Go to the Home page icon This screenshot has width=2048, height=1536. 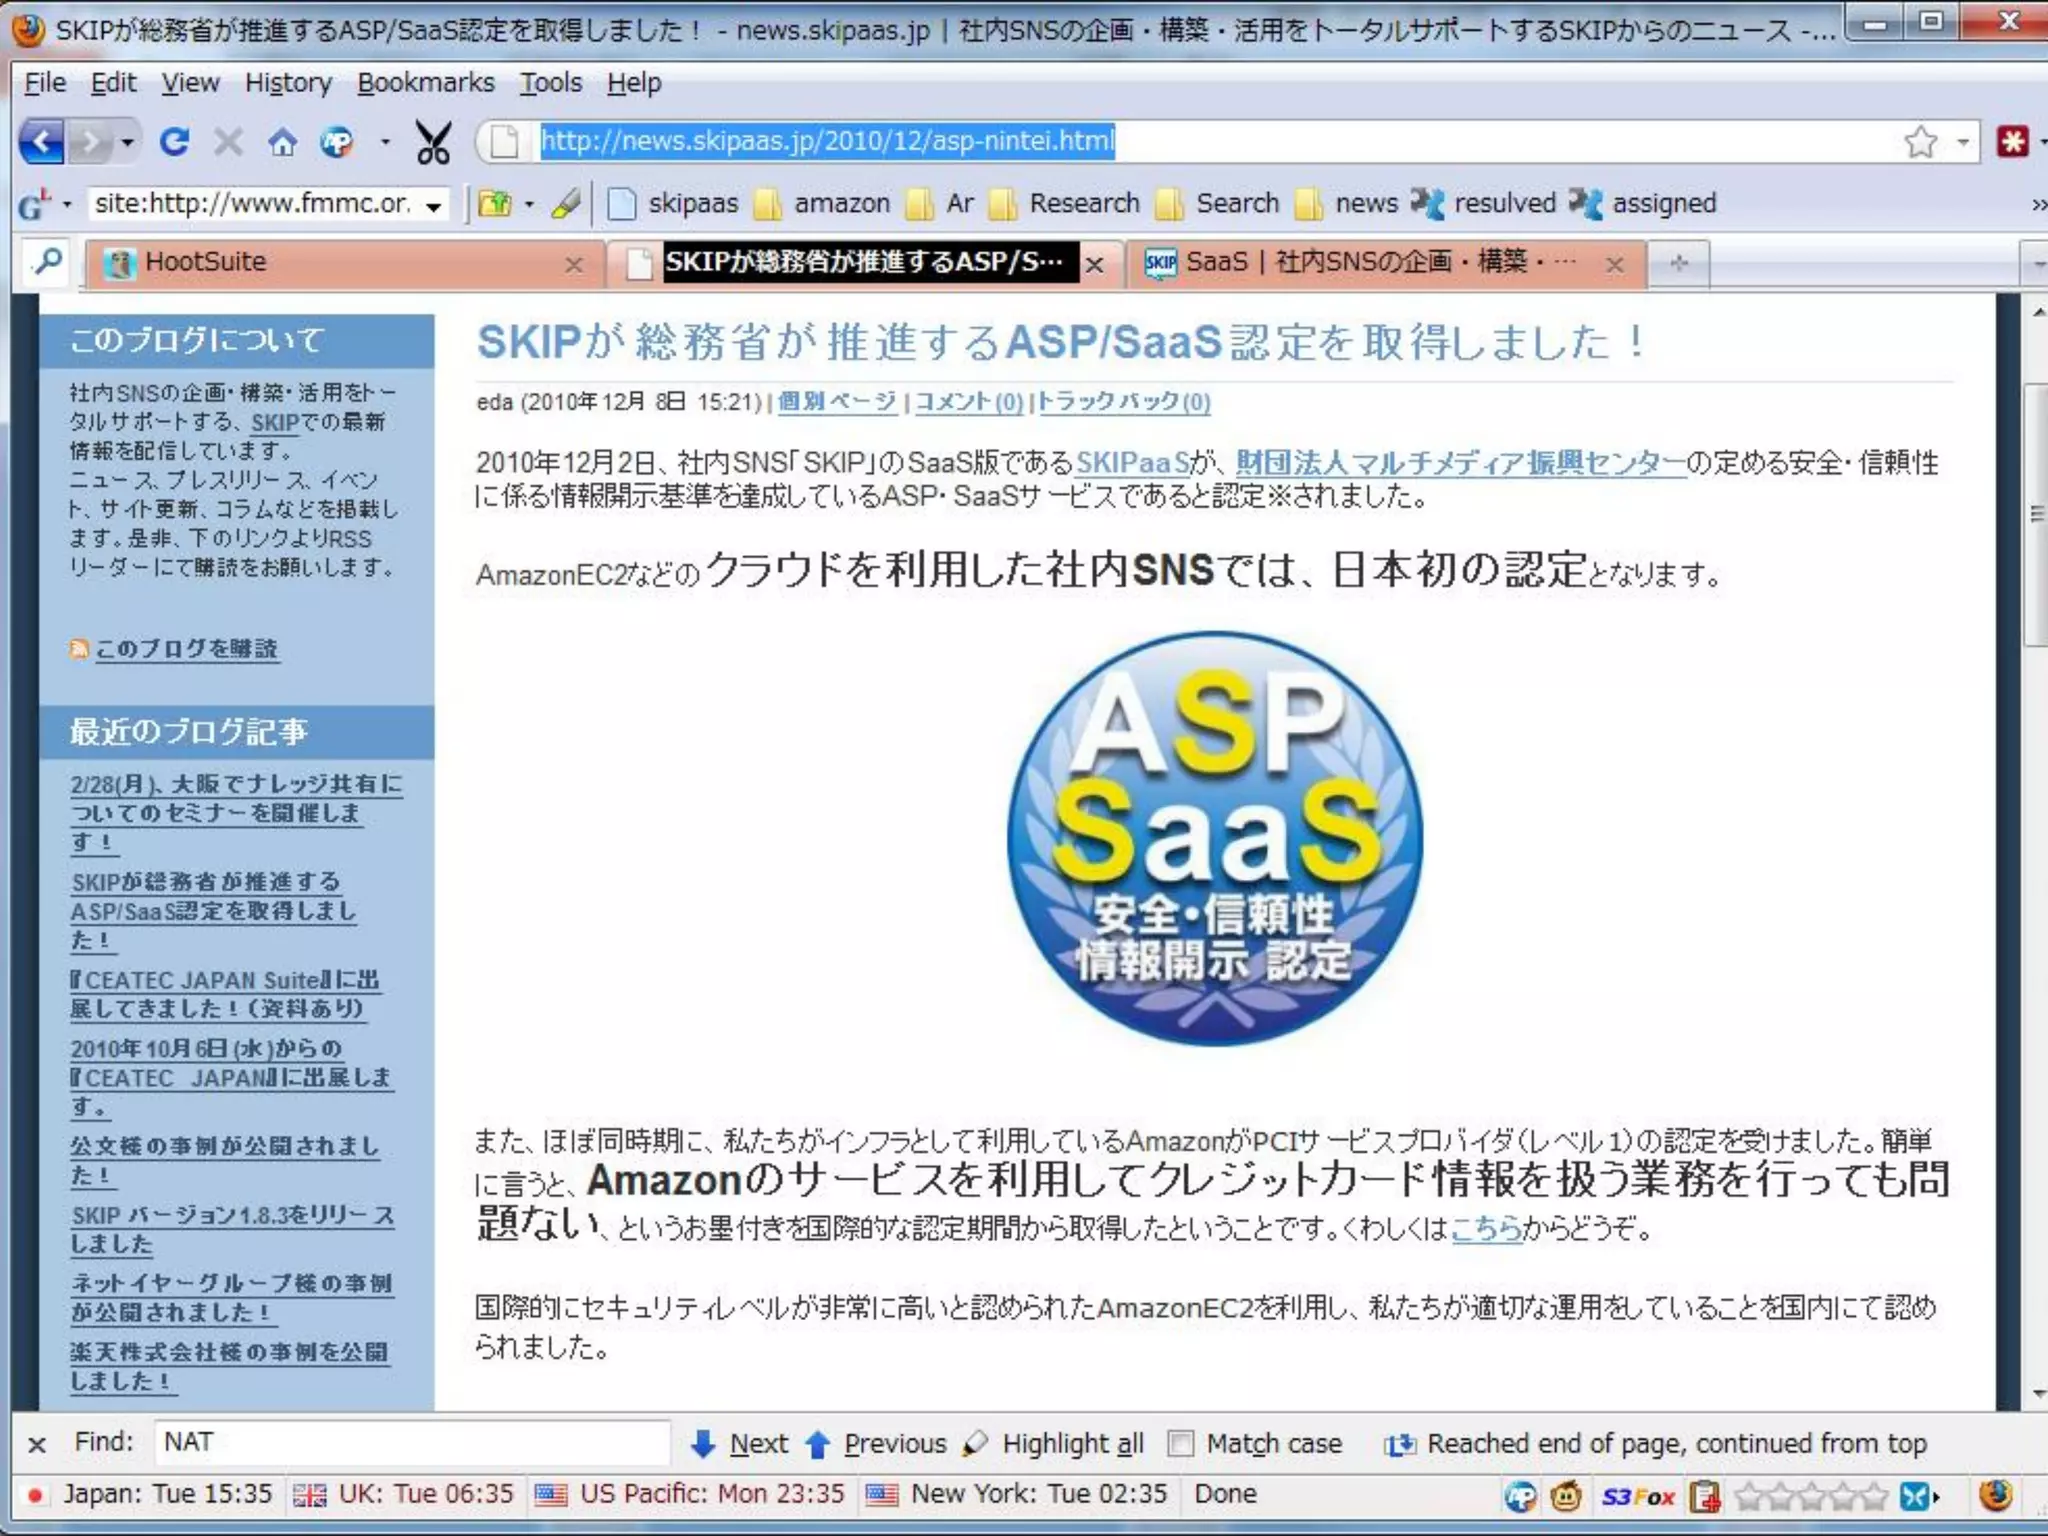(282, 143)
